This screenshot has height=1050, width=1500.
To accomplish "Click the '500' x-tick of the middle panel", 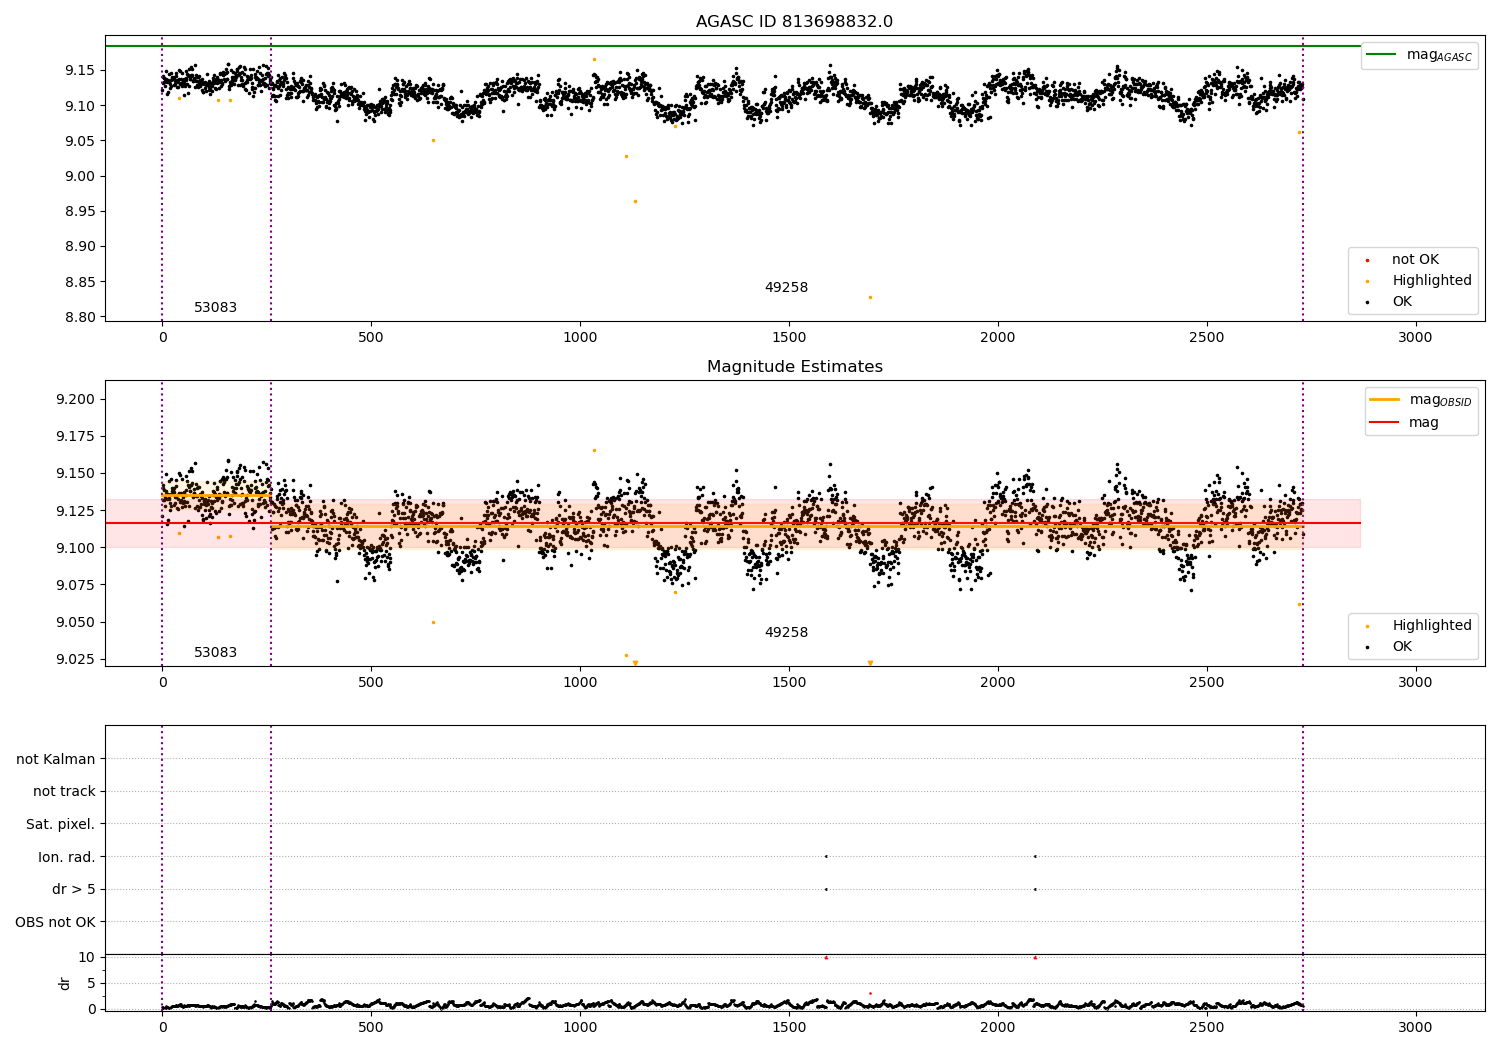I will tap(371, 683).
